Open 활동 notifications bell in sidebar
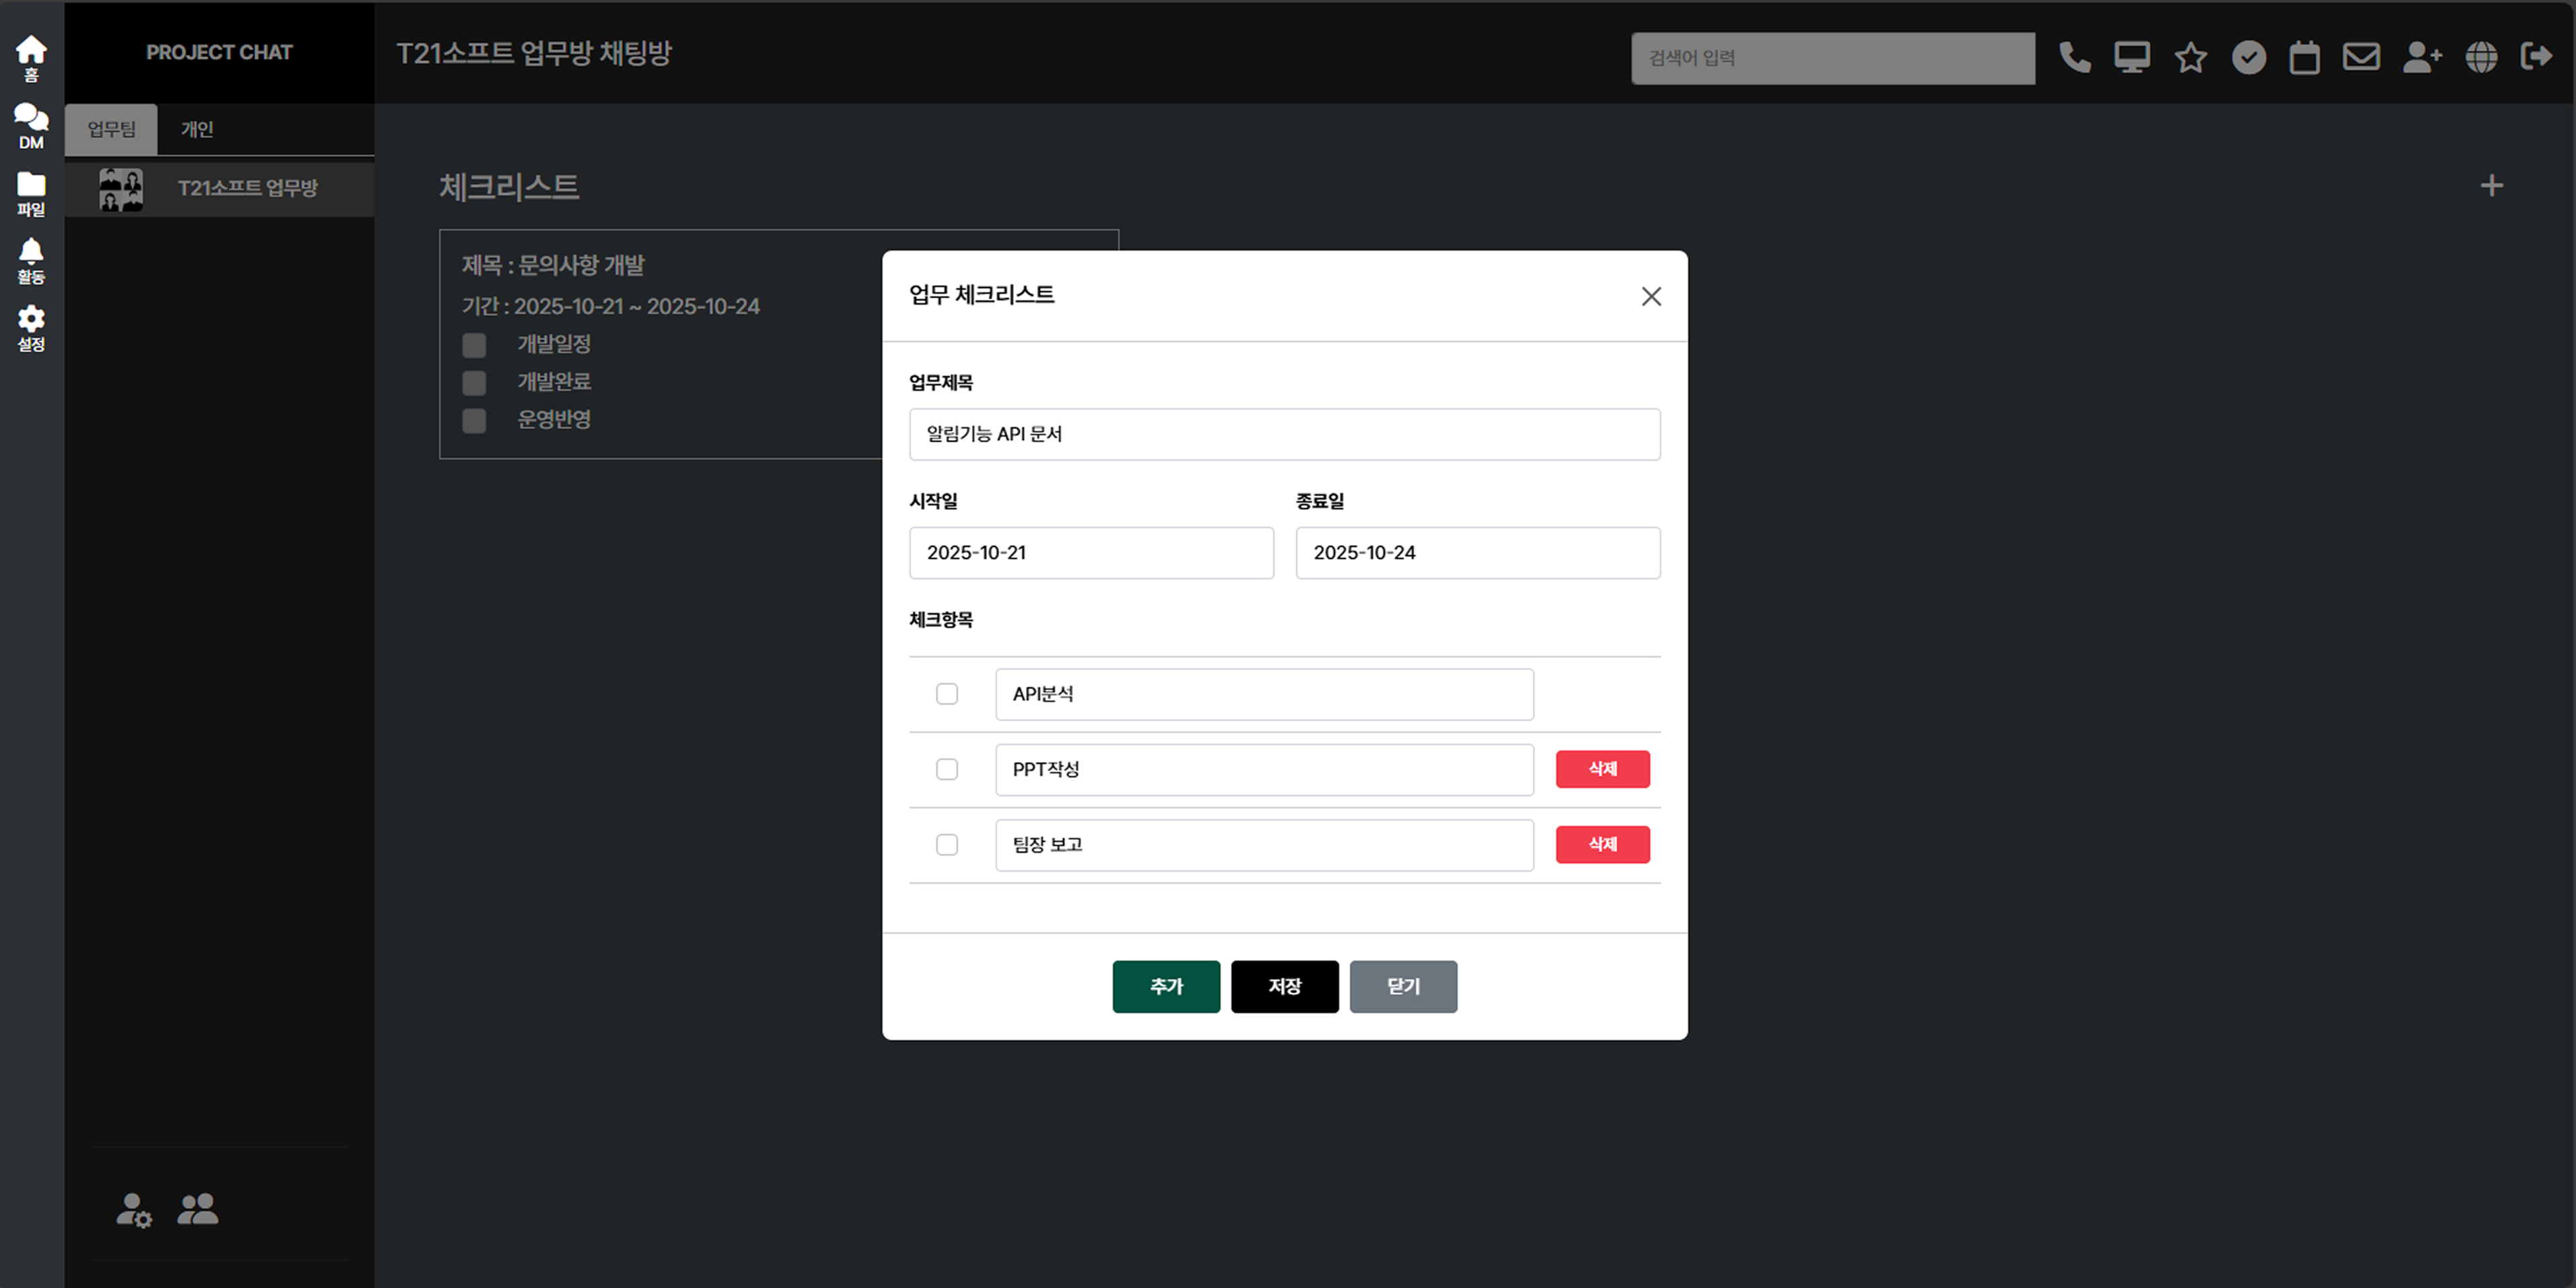This screenshot has height=1288, width=2576. 31,260
